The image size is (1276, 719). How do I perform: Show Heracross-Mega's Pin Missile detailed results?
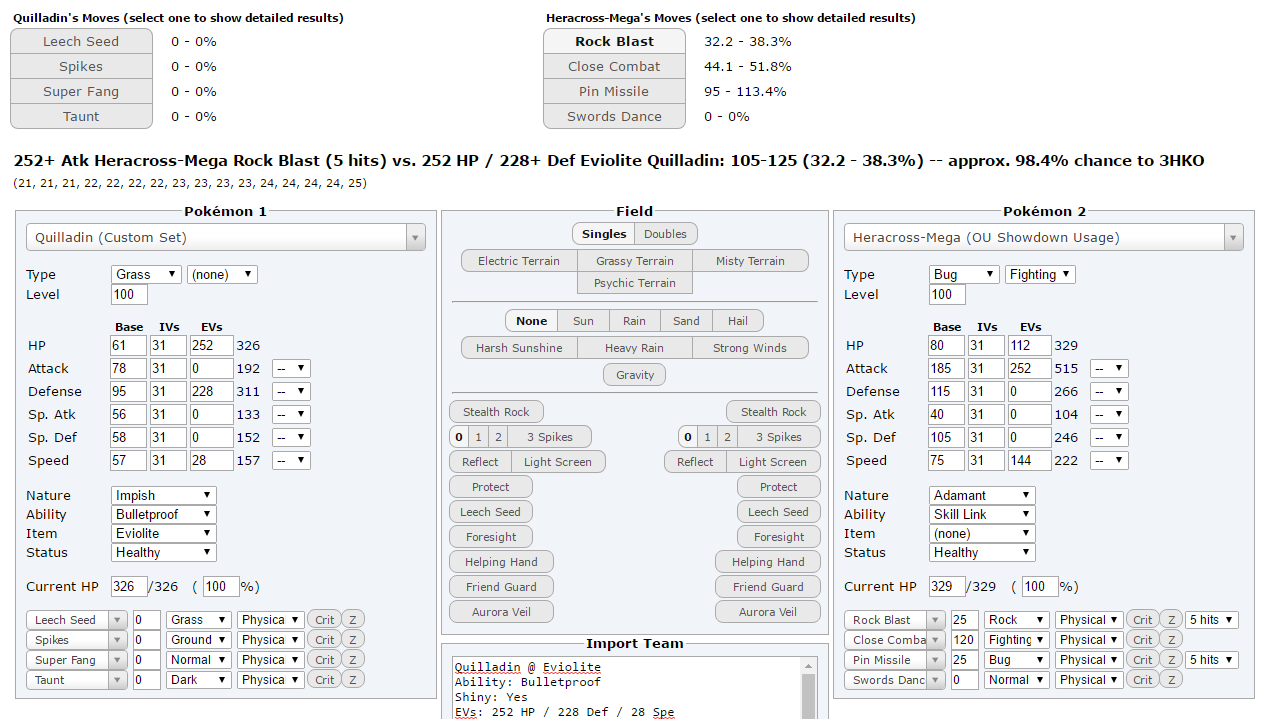(x=614, y=91)
